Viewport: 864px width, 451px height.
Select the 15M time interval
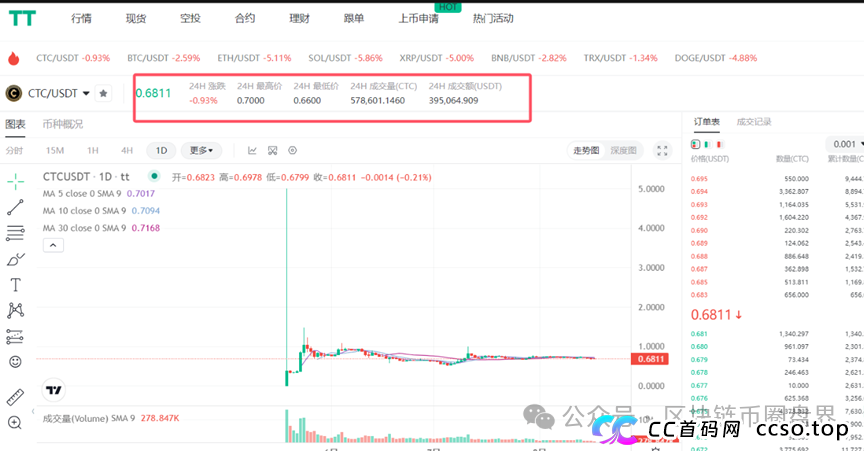pyautogui.click(x=55, y=151)
